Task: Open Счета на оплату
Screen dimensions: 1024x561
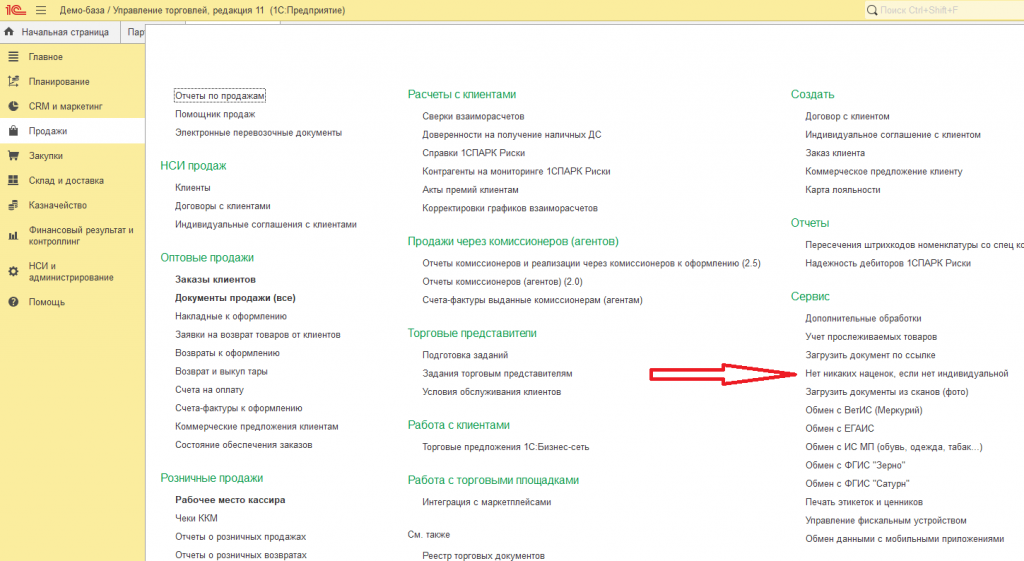Action: [209, 389]
